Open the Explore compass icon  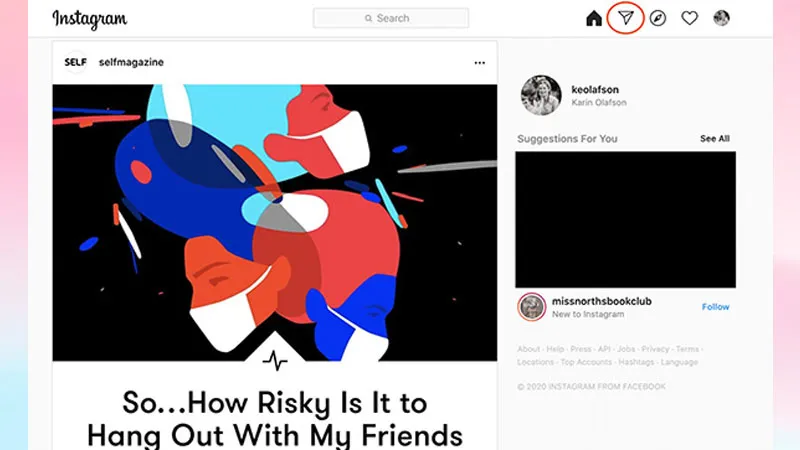(658, 18)
